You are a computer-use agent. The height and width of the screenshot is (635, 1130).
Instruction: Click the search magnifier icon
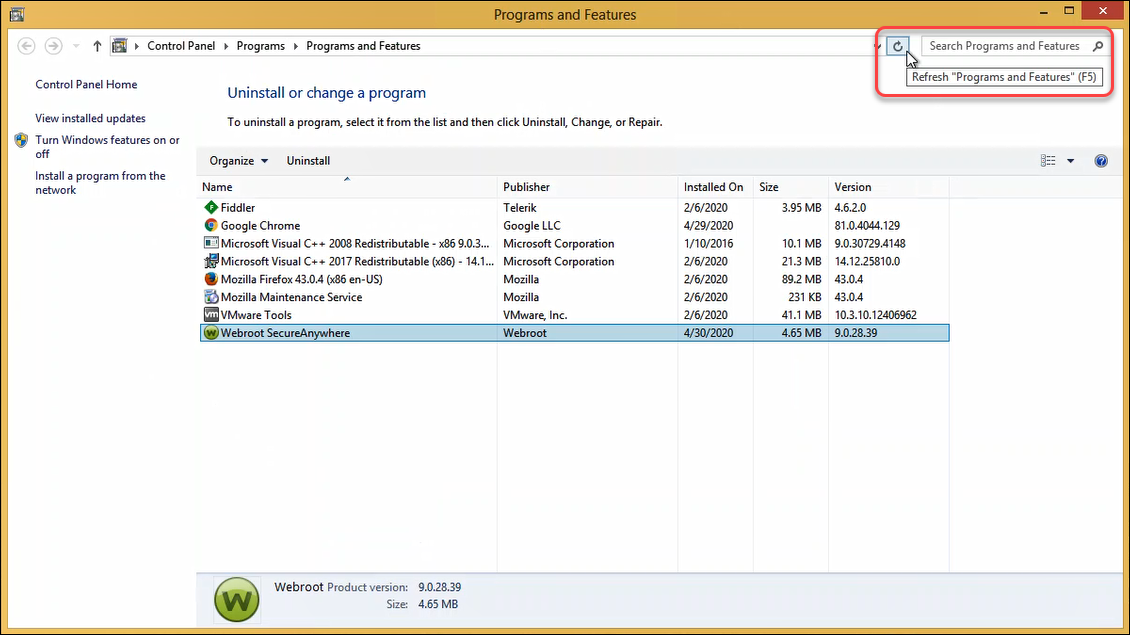click(1098, 46)
